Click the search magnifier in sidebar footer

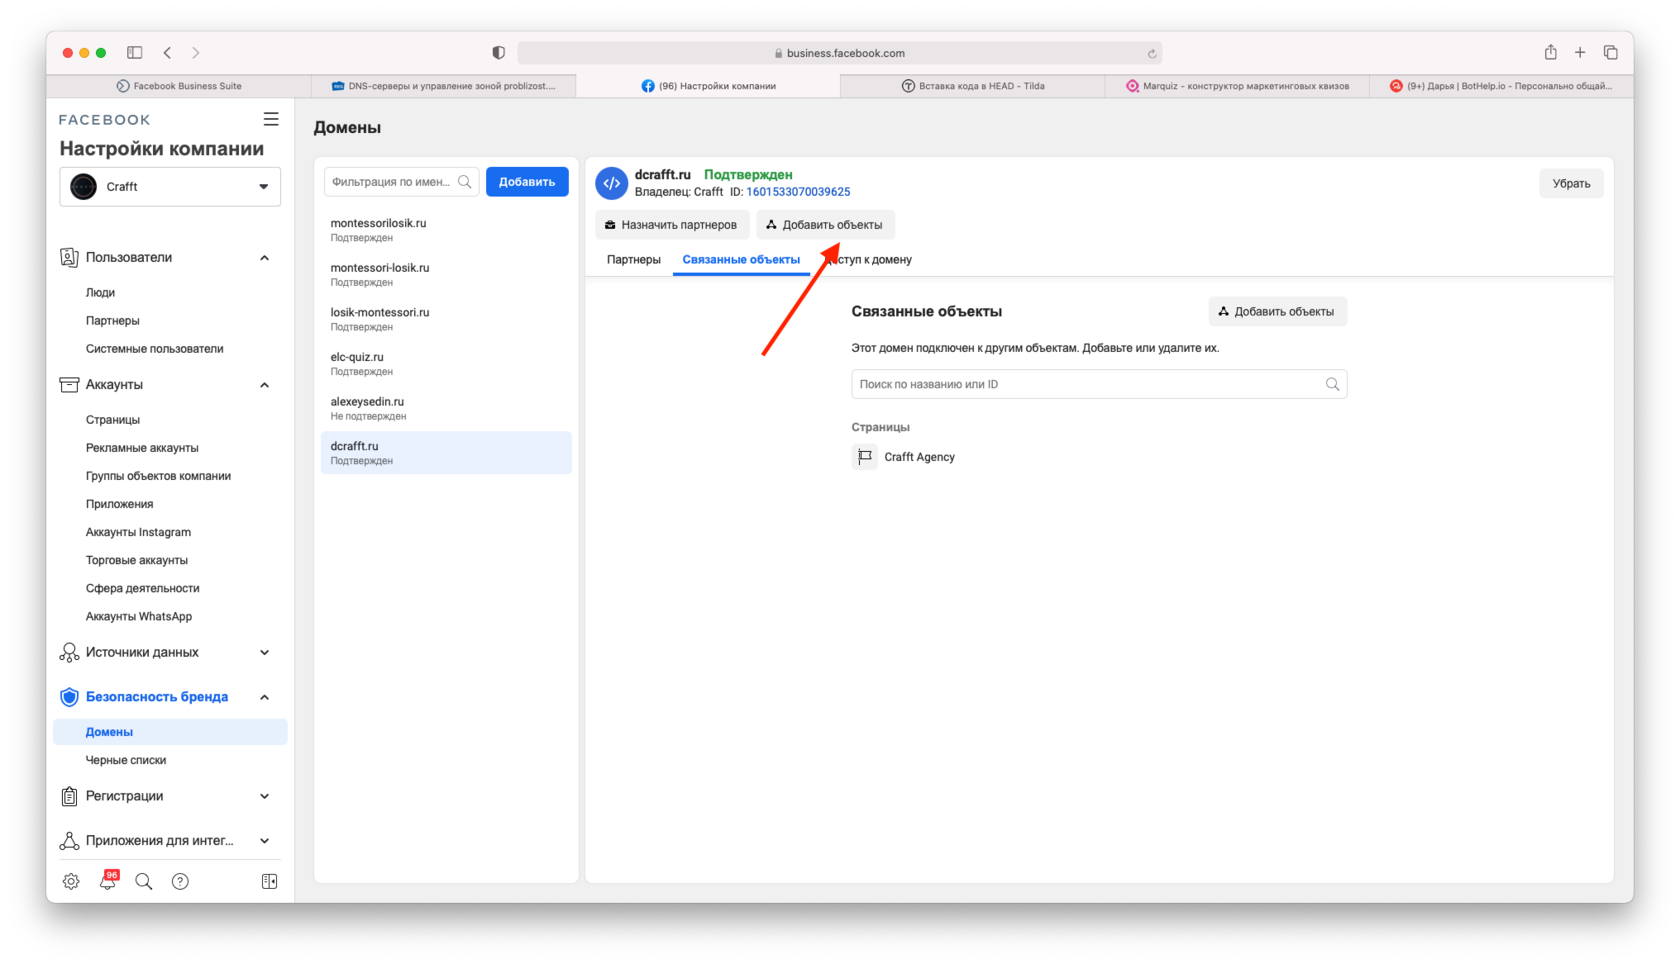point(144,881)
